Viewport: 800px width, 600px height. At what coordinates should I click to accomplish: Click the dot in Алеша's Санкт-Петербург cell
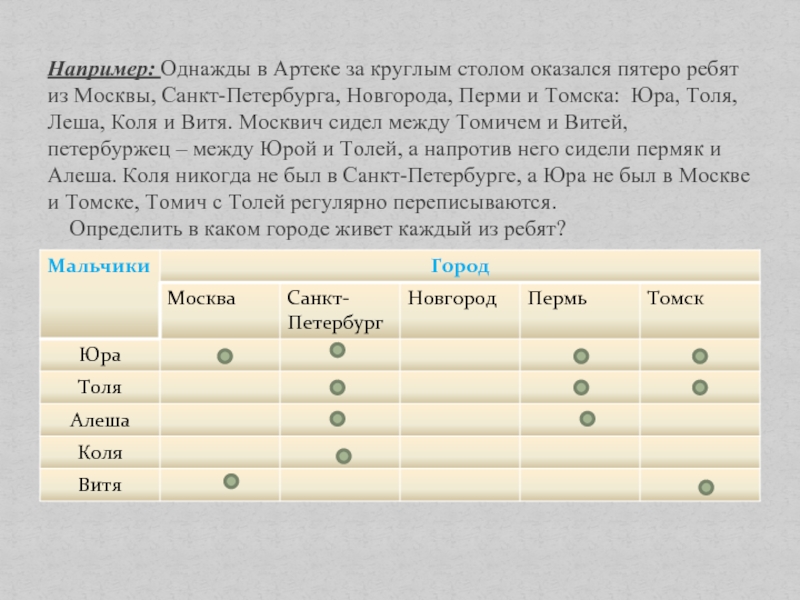pyautogui.click(x=337, y=419)
